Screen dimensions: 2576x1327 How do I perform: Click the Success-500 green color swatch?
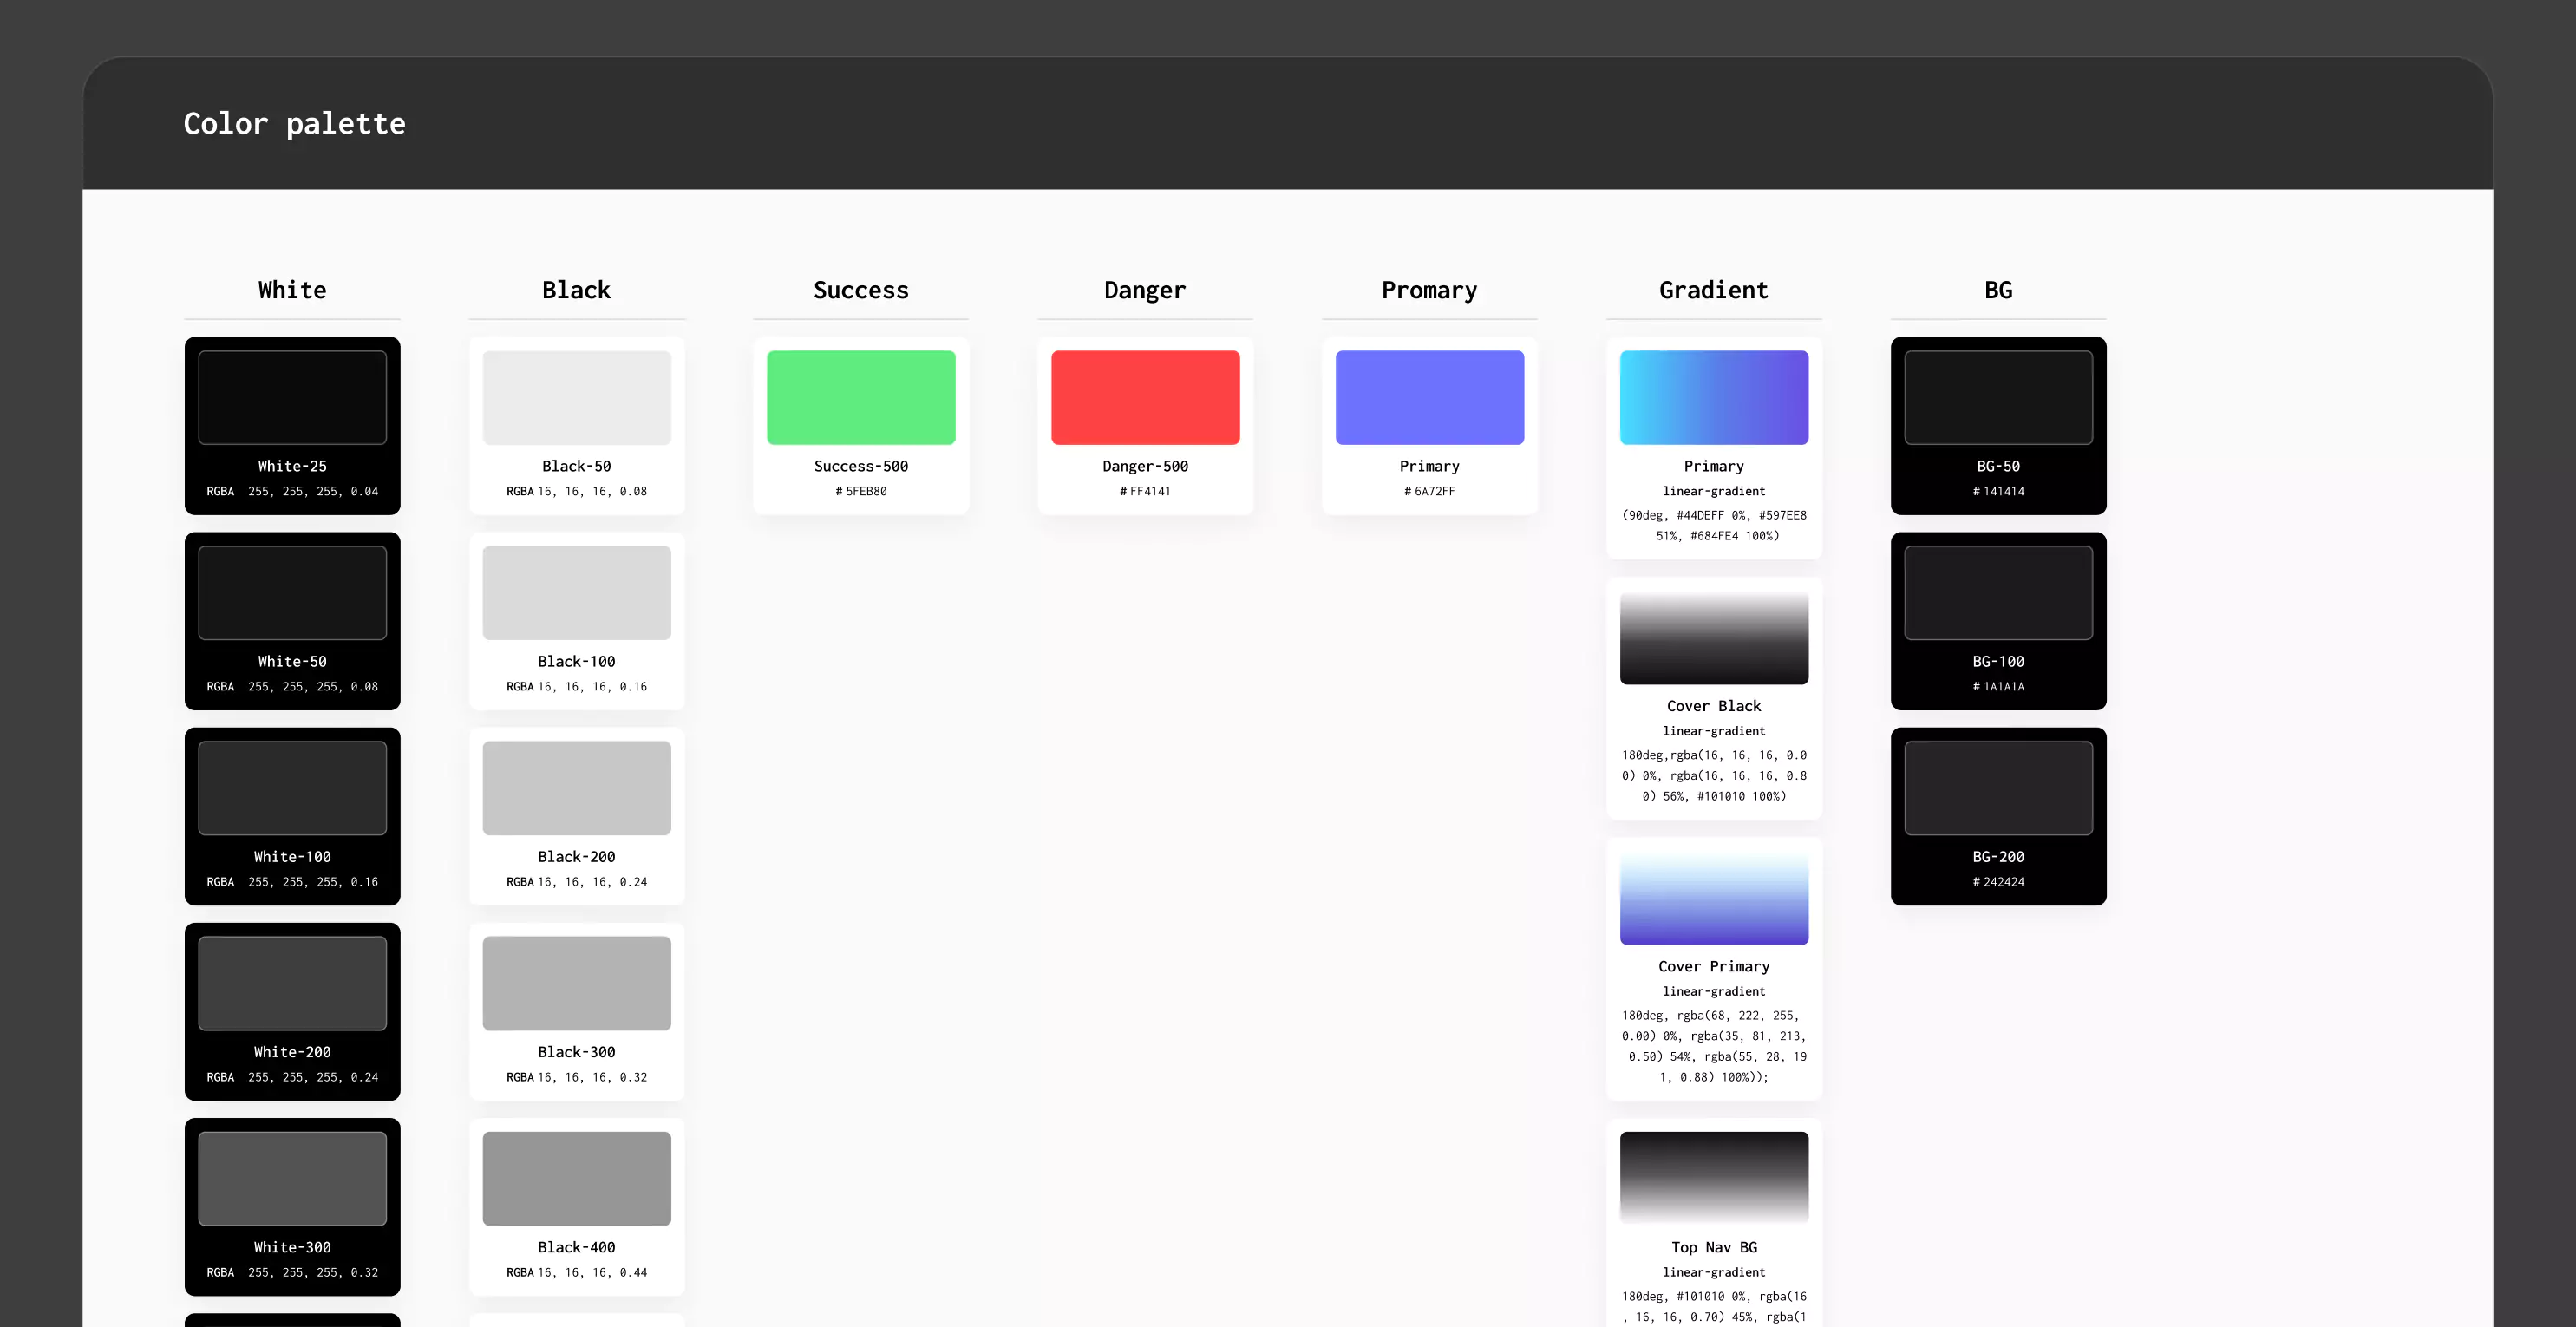pos(861,397)
